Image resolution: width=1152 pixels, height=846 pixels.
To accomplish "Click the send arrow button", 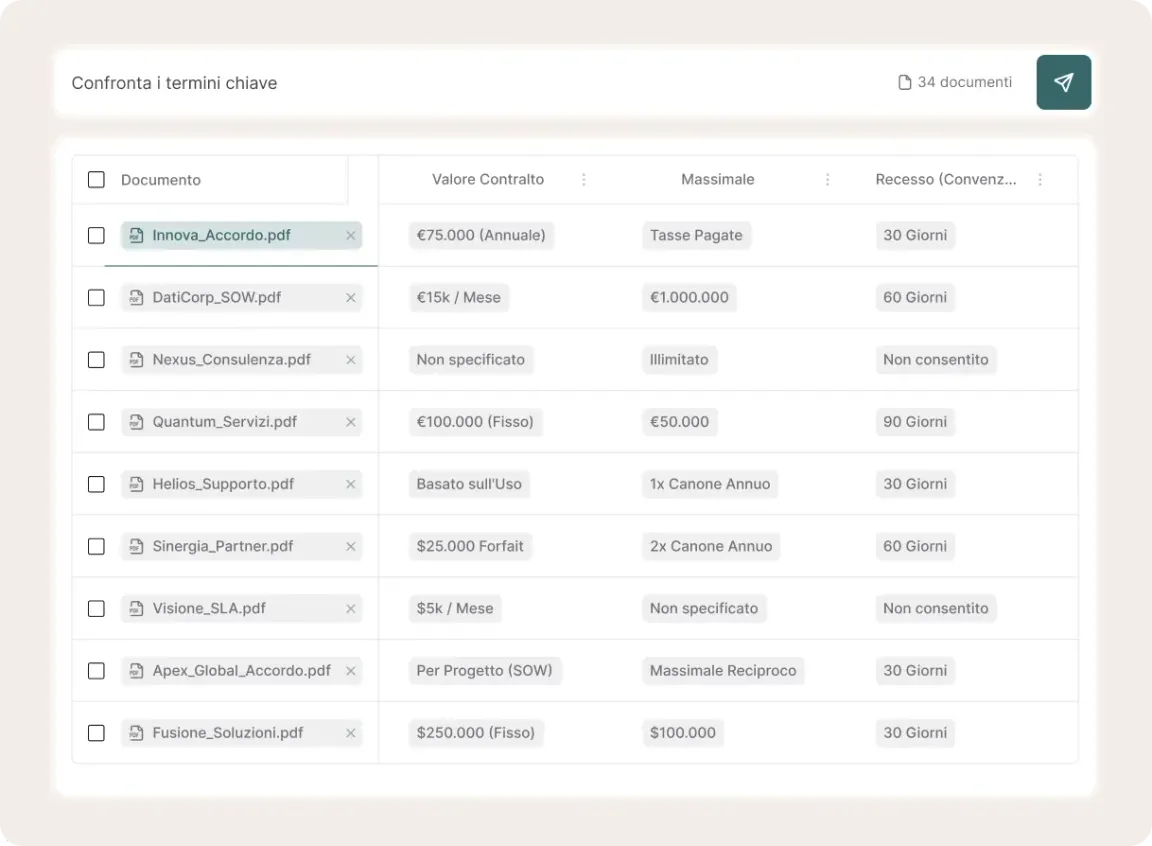I will 1063,82.
